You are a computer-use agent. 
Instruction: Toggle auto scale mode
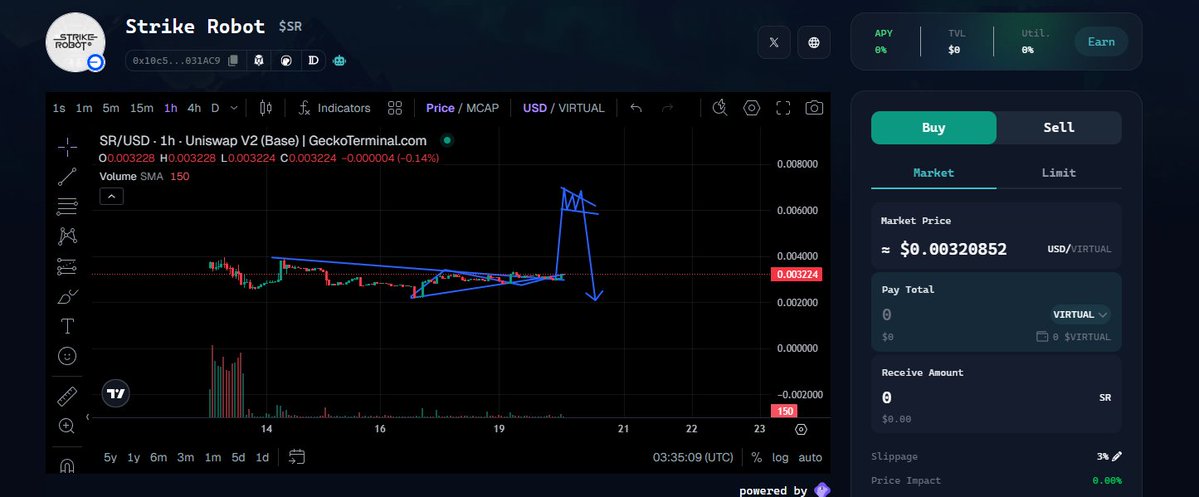coord(810,457)
